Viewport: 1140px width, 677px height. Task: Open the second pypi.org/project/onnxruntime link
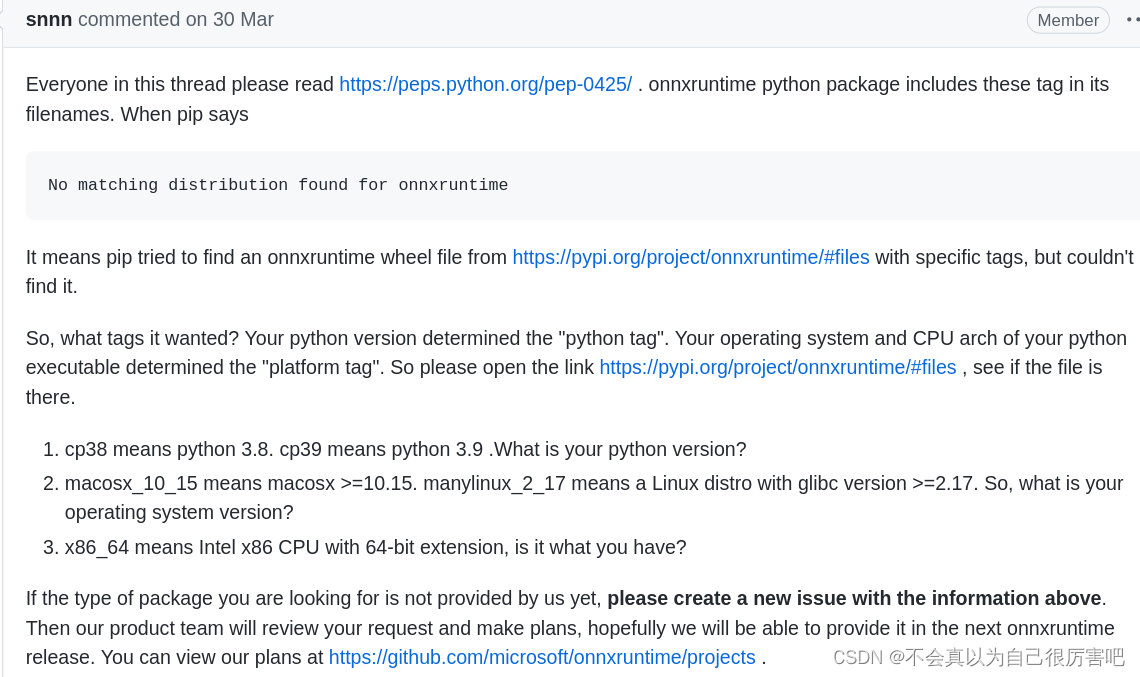click(x=778, y=367)
